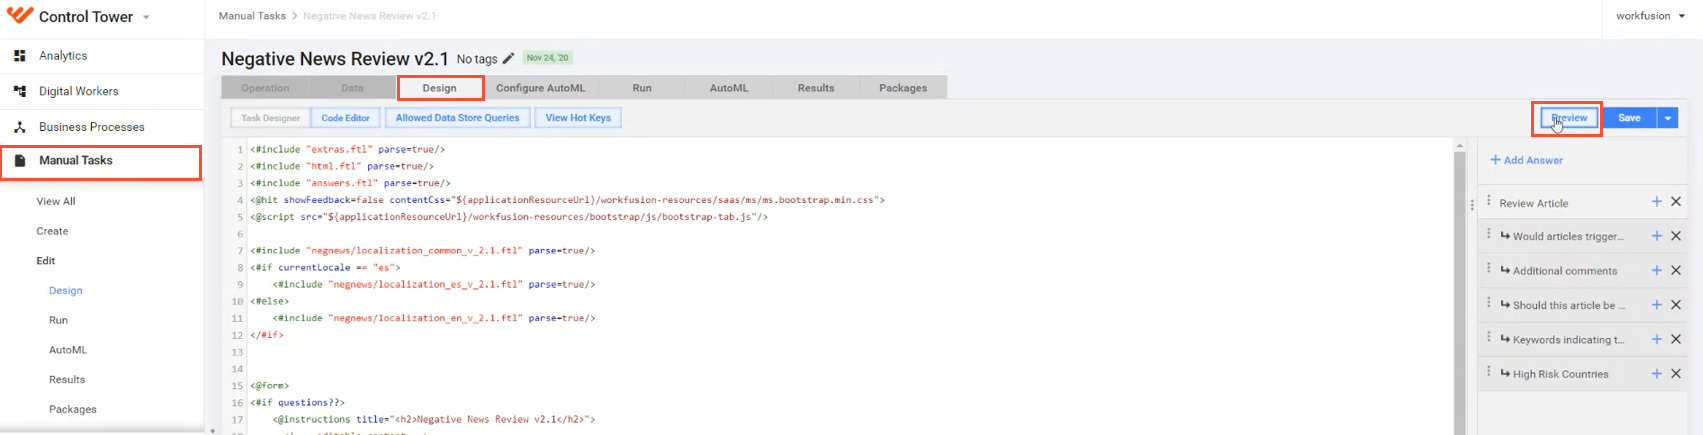Switch to the Operation tab

(265, 88)
